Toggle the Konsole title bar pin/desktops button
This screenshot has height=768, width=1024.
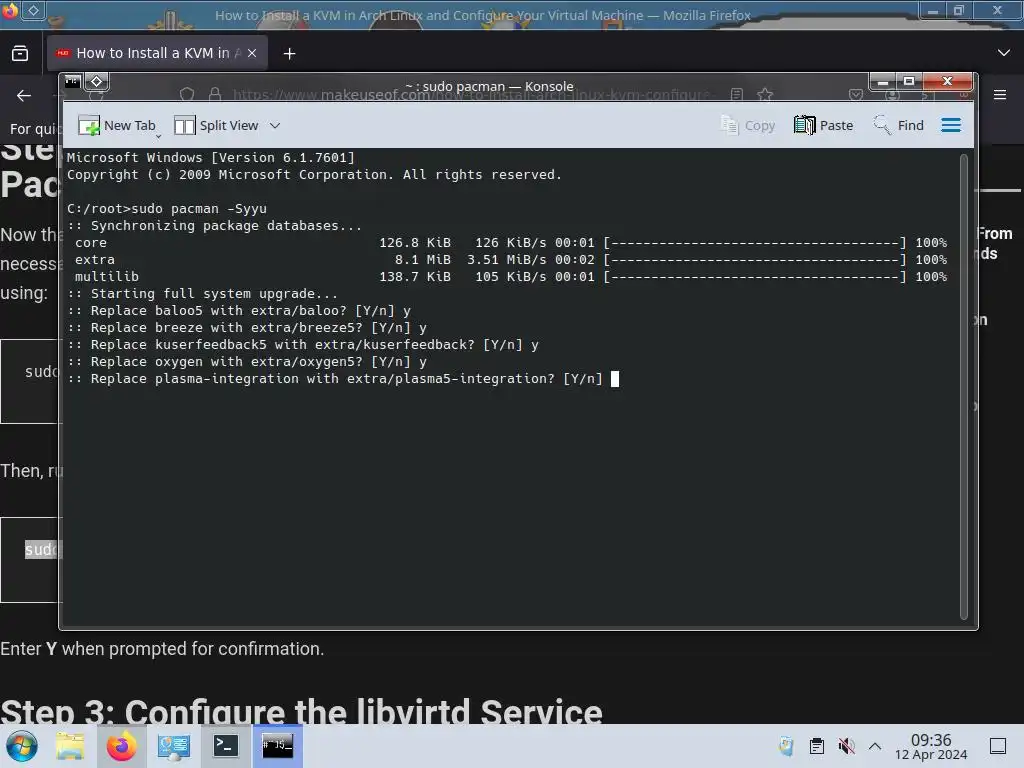tap(97, 82)
